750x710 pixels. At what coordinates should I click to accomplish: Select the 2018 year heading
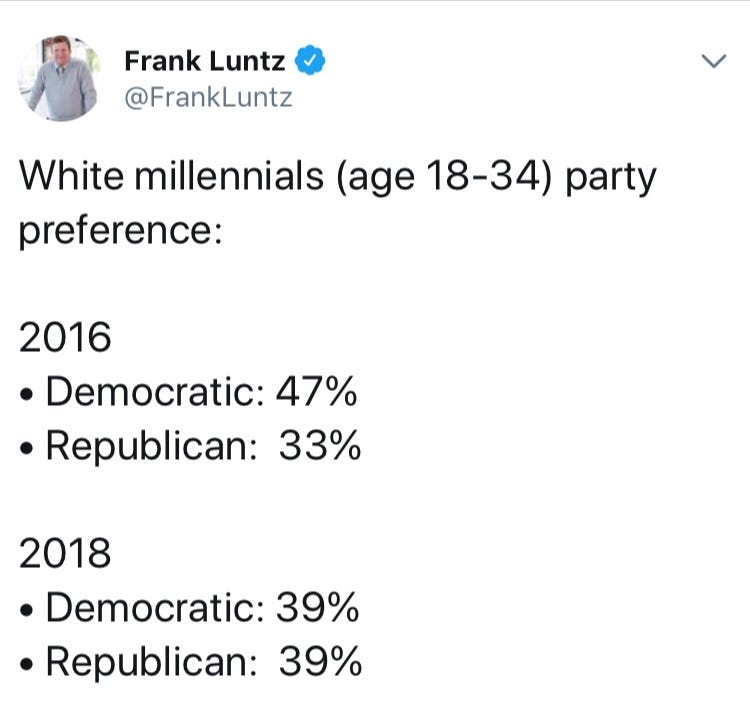(65, 553)
